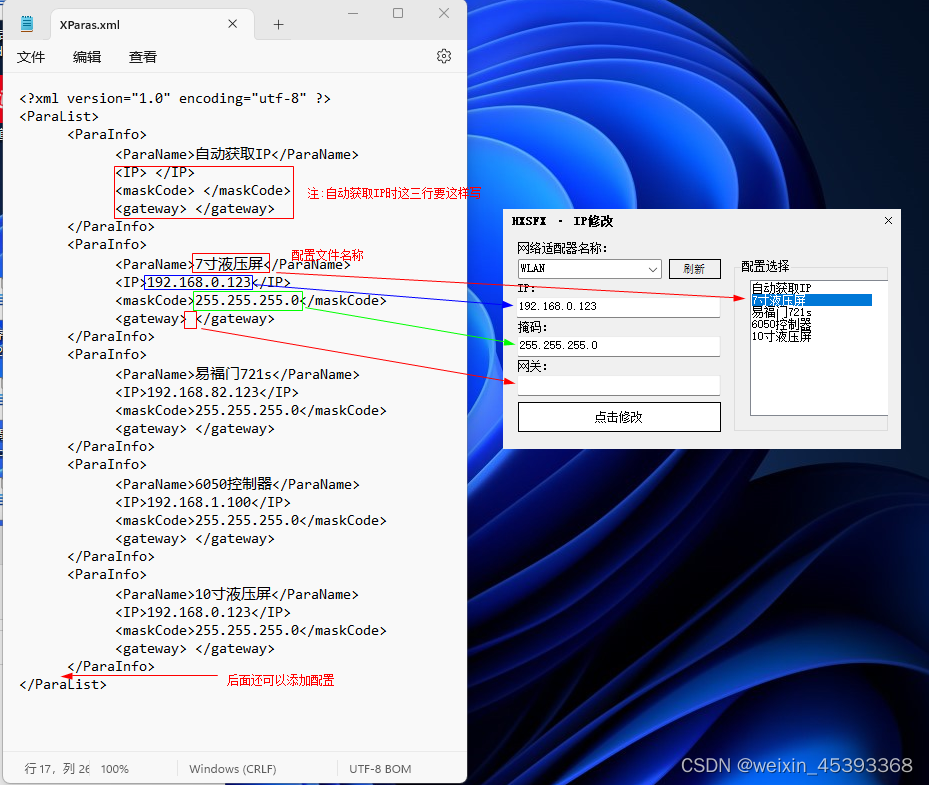The width and height of the screenshot is (929, 785).
Task: Click the 配置选择 group label
Action: tap(765, 266)
